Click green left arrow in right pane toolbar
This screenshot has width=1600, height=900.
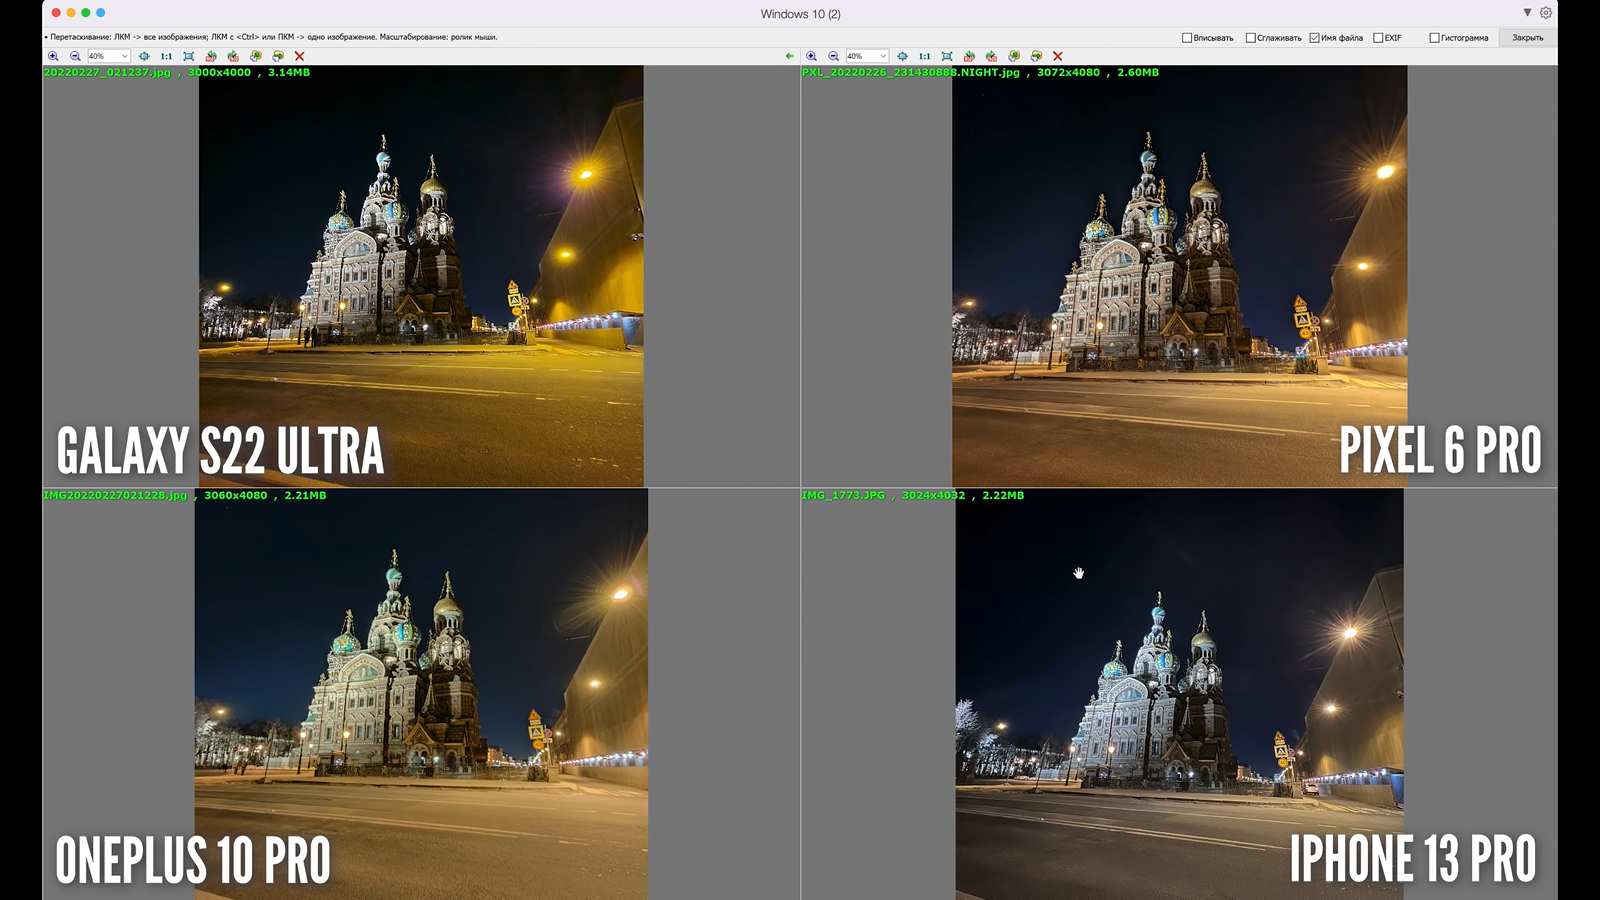tap(790, 56)
